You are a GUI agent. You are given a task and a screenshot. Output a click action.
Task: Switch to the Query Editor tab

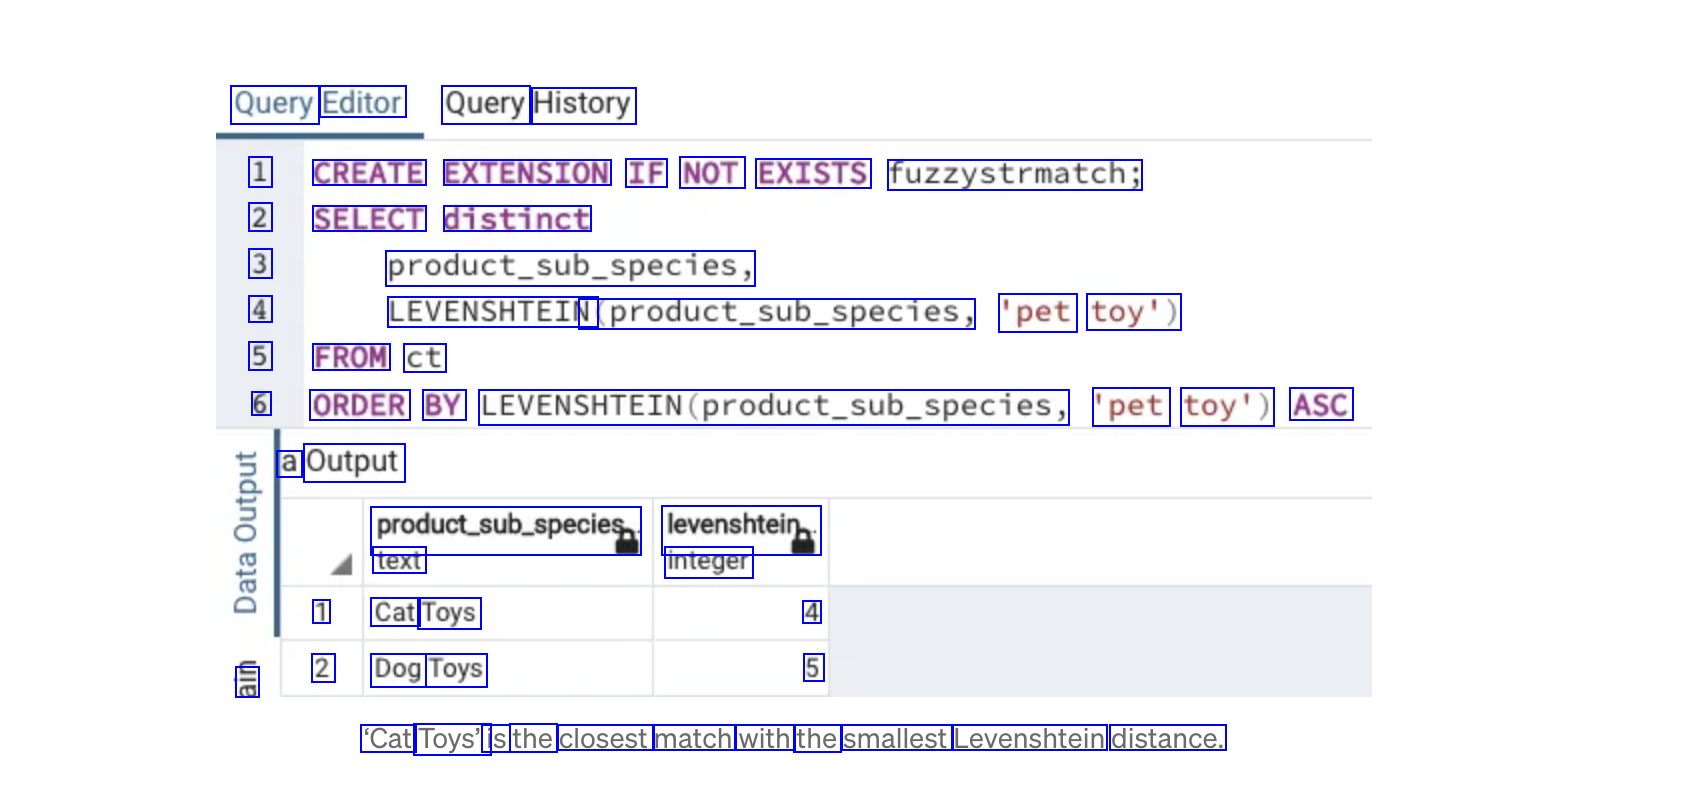(x=318, y=104)
